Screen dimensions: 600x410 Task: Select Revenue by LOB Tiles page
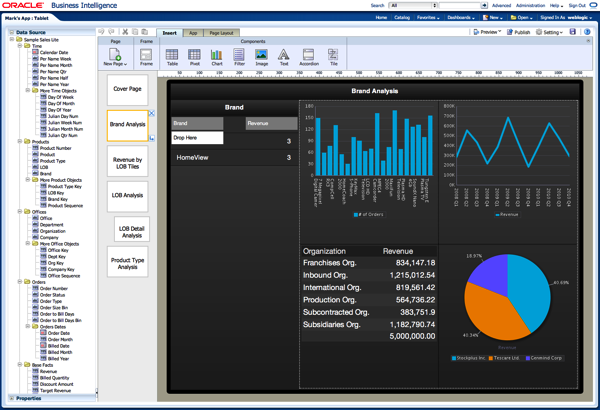127,161
